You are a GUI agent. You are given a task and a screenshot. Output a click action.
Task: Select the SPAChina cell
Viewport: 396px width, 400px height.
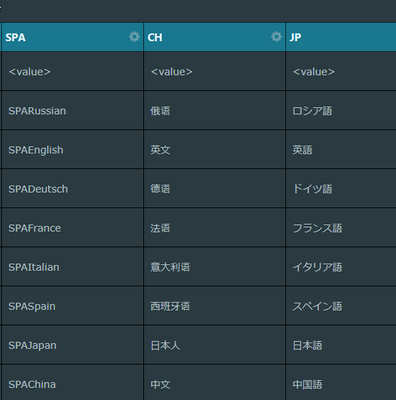(x=72, y=383)
